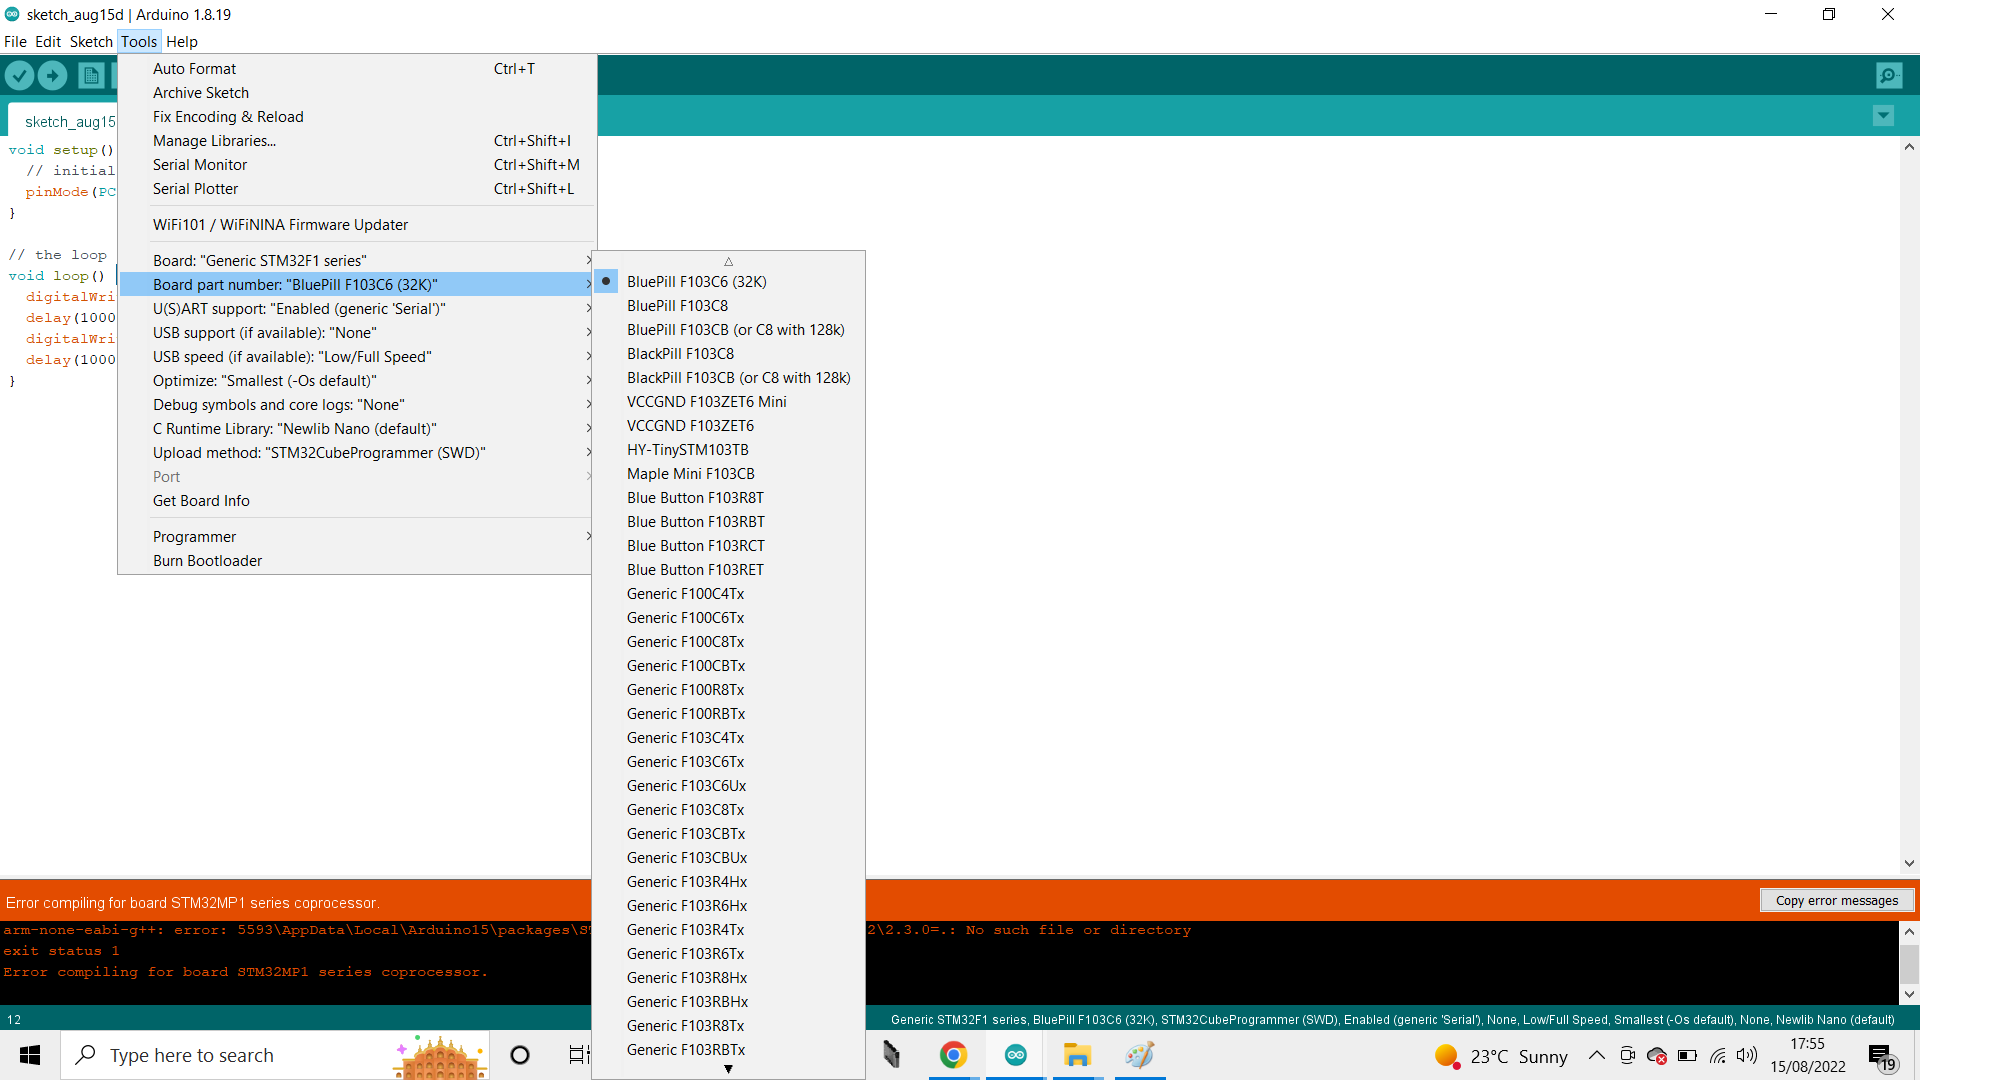Choose BlackPill F103C8 board part
2000x1080 pixels.
point(728,354)
